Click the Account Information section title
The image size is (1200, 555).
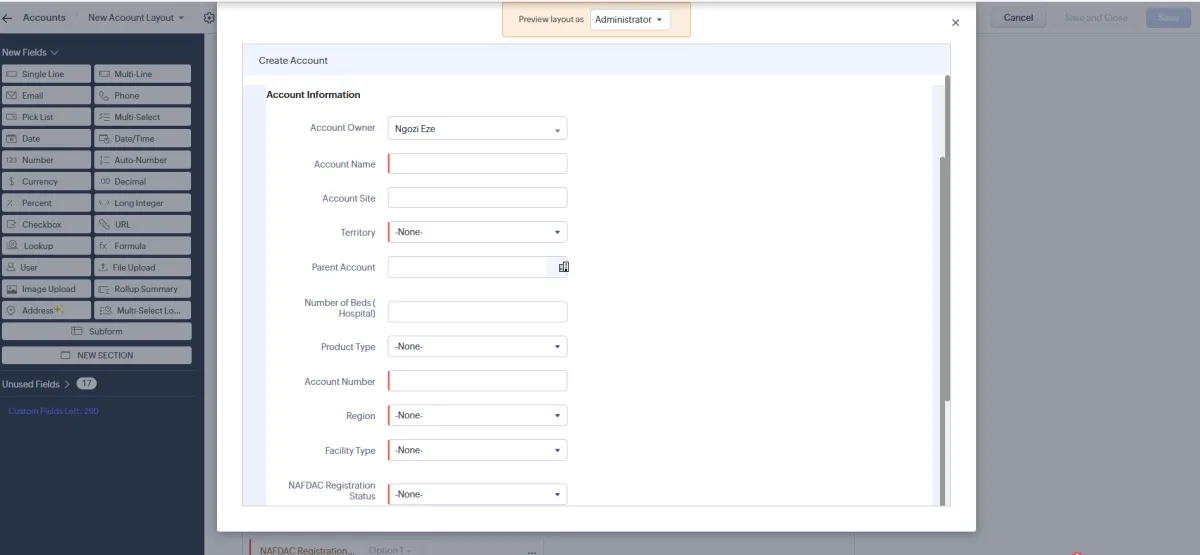(313, 95)
